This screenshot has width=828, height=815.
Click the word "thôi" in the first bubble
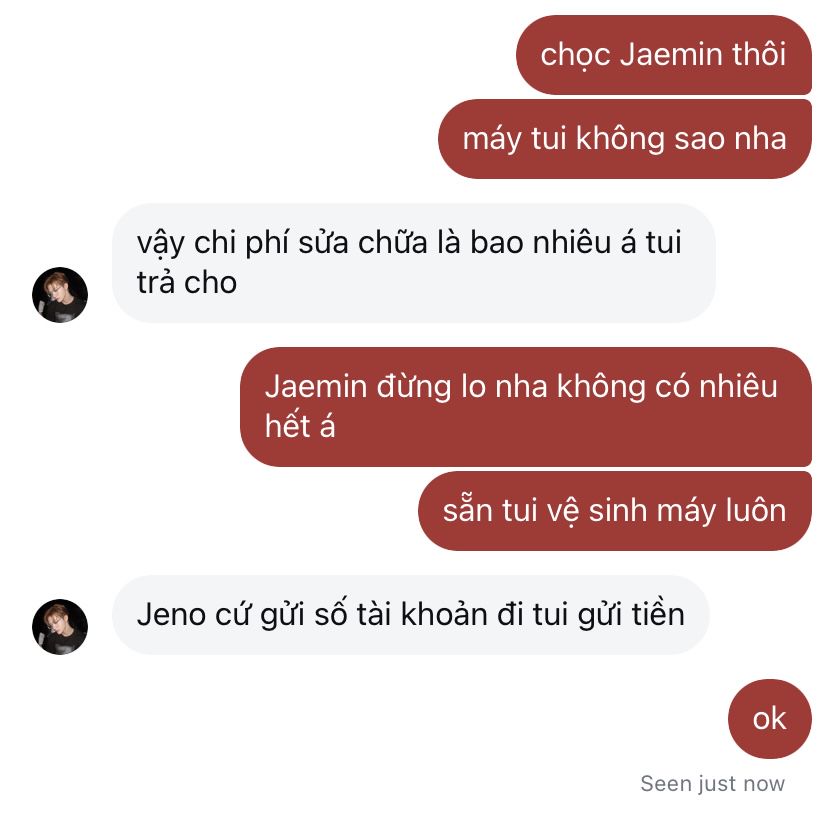(x=759, y=54)
